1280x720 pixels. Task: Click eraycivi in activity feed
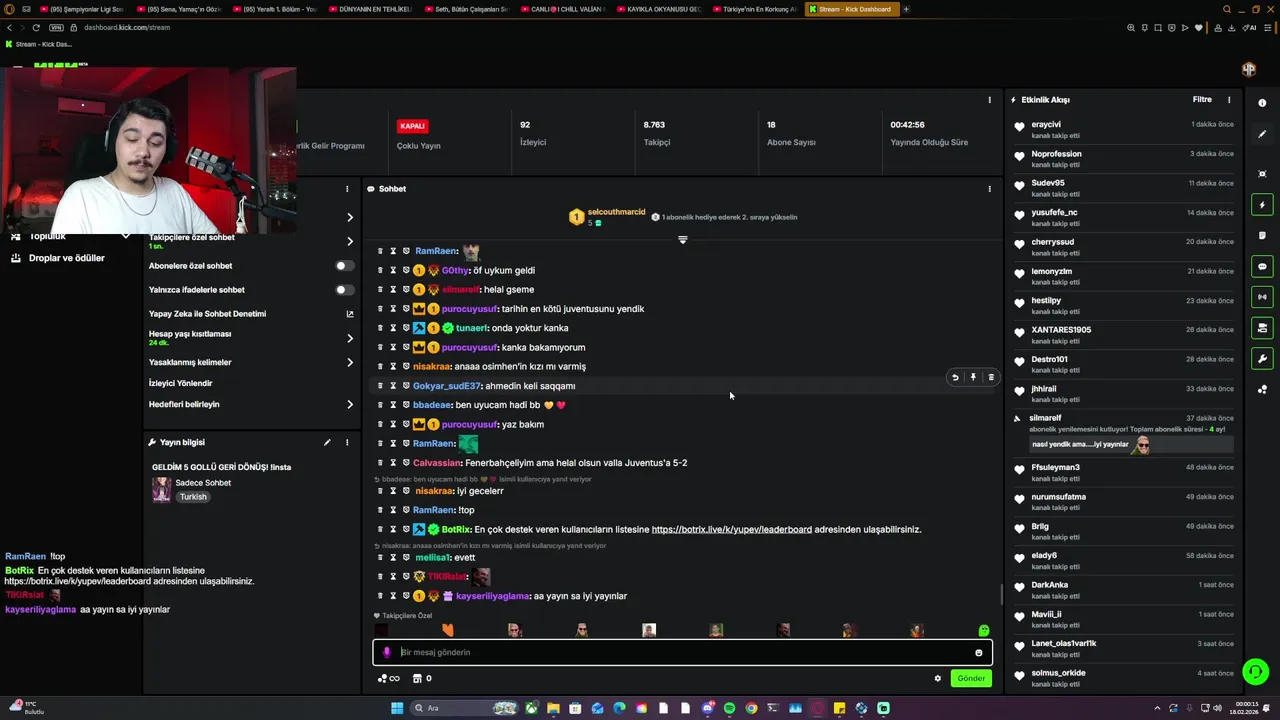1046,125
